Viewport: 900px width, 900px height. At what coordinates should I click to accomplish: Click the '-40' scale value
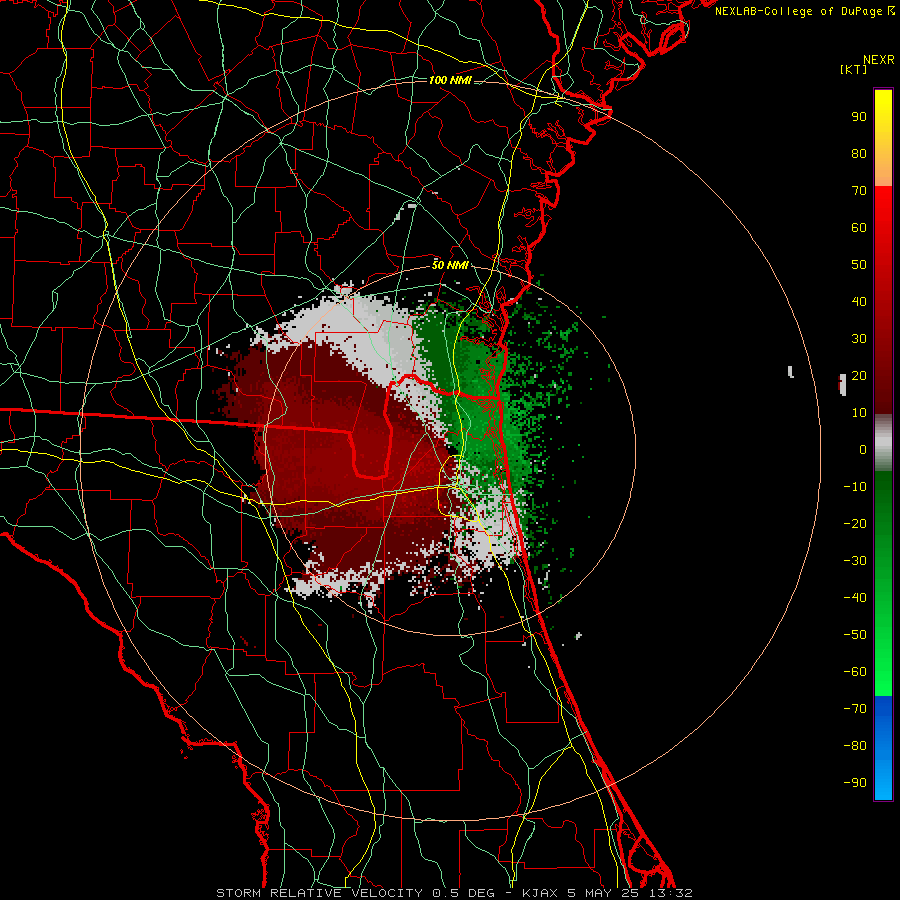click(x=855, y=598)
